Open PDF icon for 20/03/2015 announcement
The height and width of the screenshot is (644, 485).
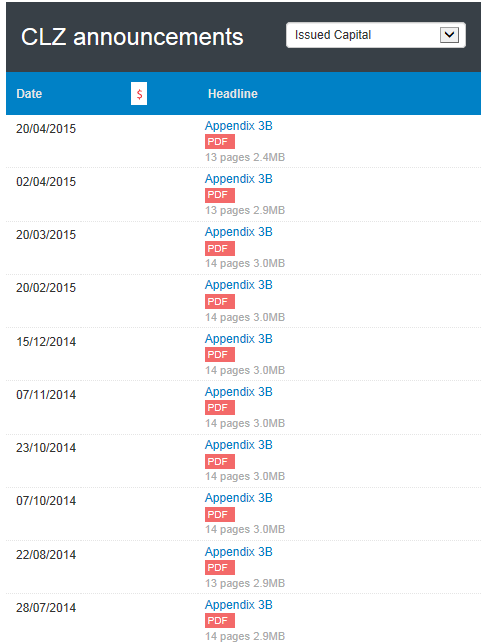coord(220,248)
